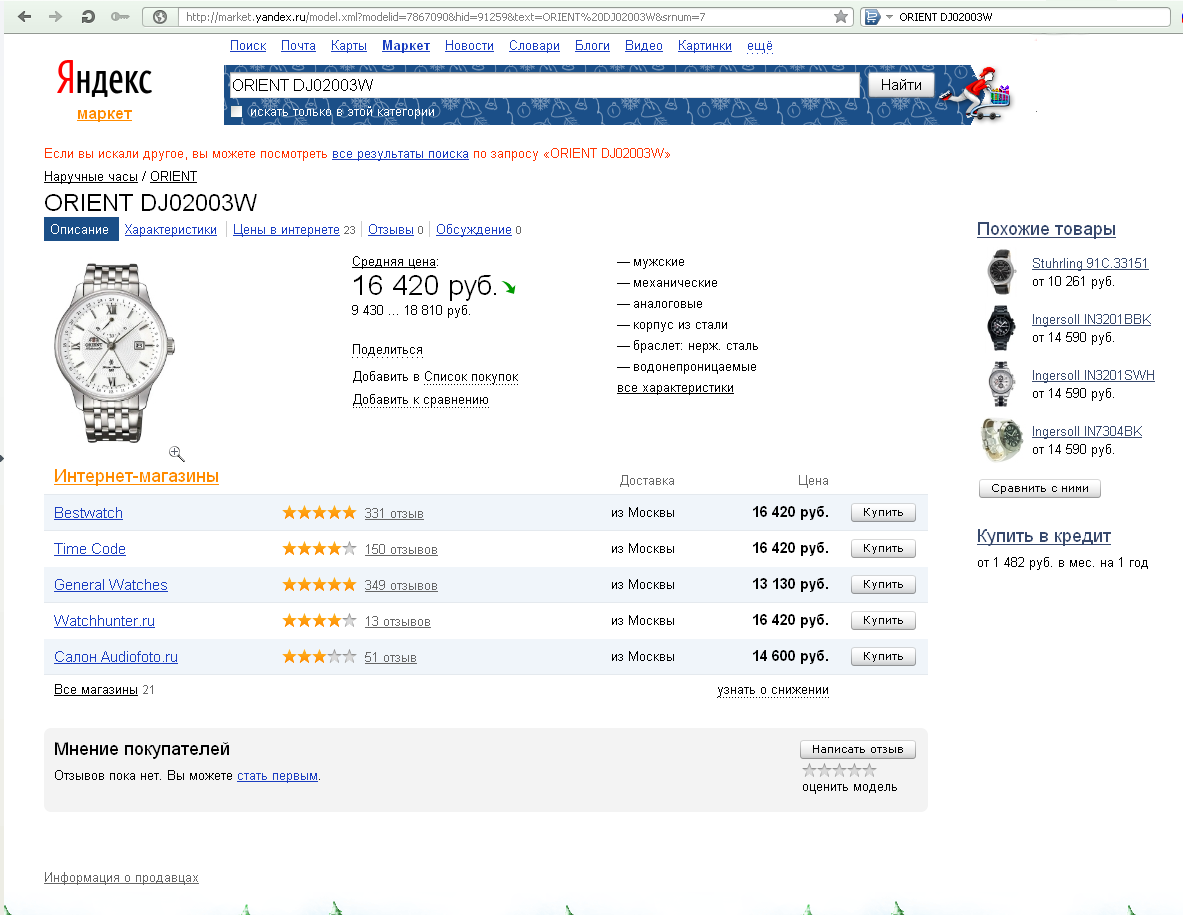Go to the Наручные часы category breadcrumb
Screen dimensions: 1183x915
point(91,177)
